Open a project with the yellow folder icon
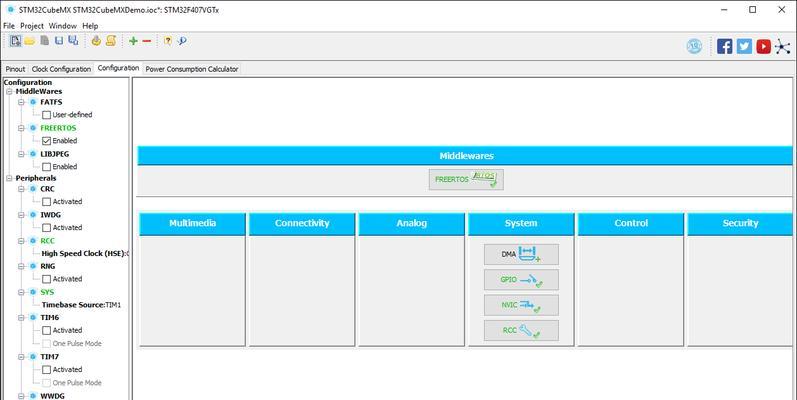 click(x=29, y=41)
